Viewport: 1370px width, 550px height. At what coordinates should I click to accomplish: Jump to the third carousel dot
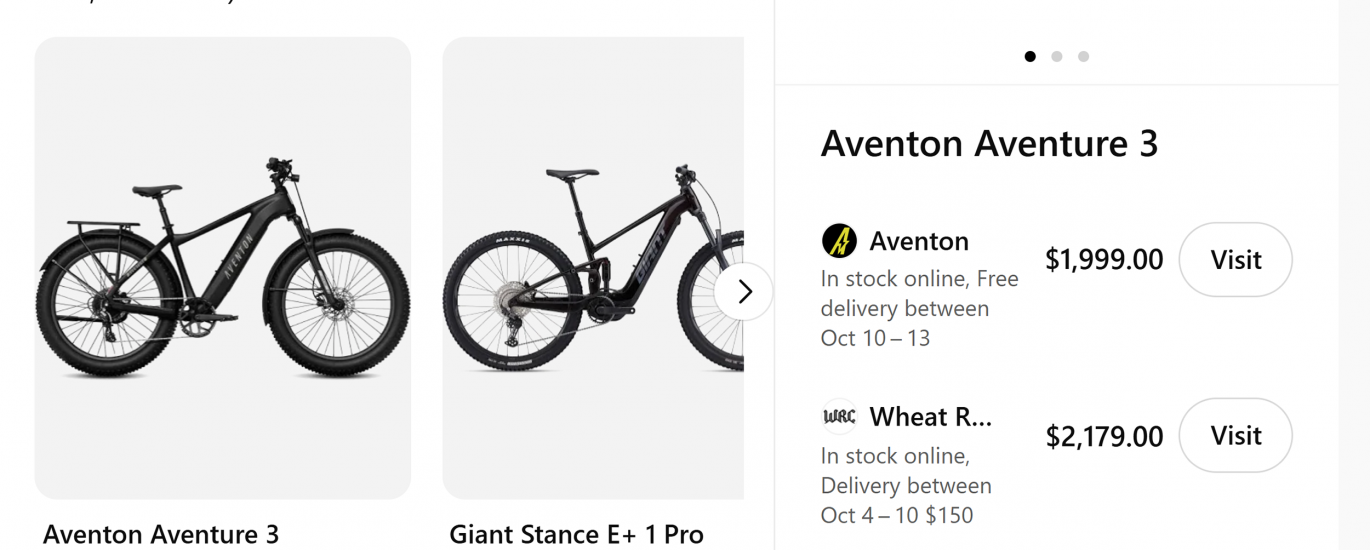[1083, 57]
